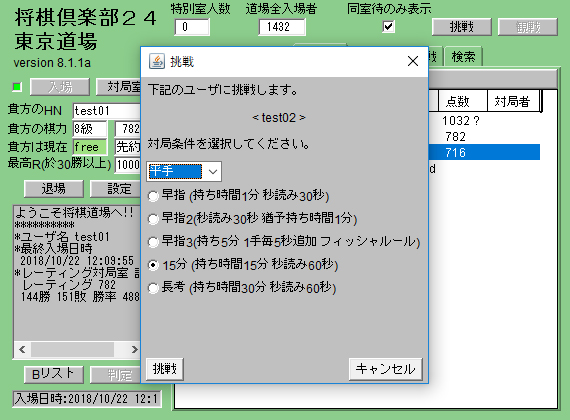Click the 判定 button
Viewport: 570px width, 420px height.
116,374
